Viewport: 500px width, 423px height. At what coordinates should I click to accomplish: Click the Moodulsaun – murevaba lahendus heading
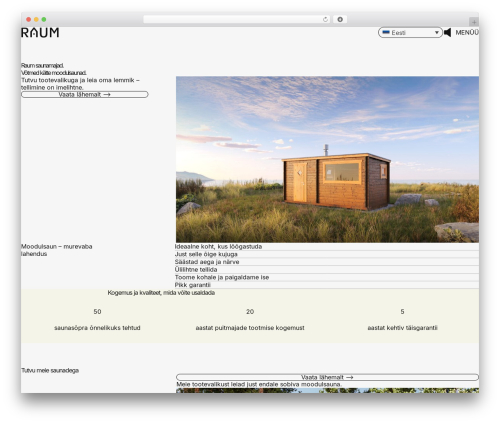[57, 250]
